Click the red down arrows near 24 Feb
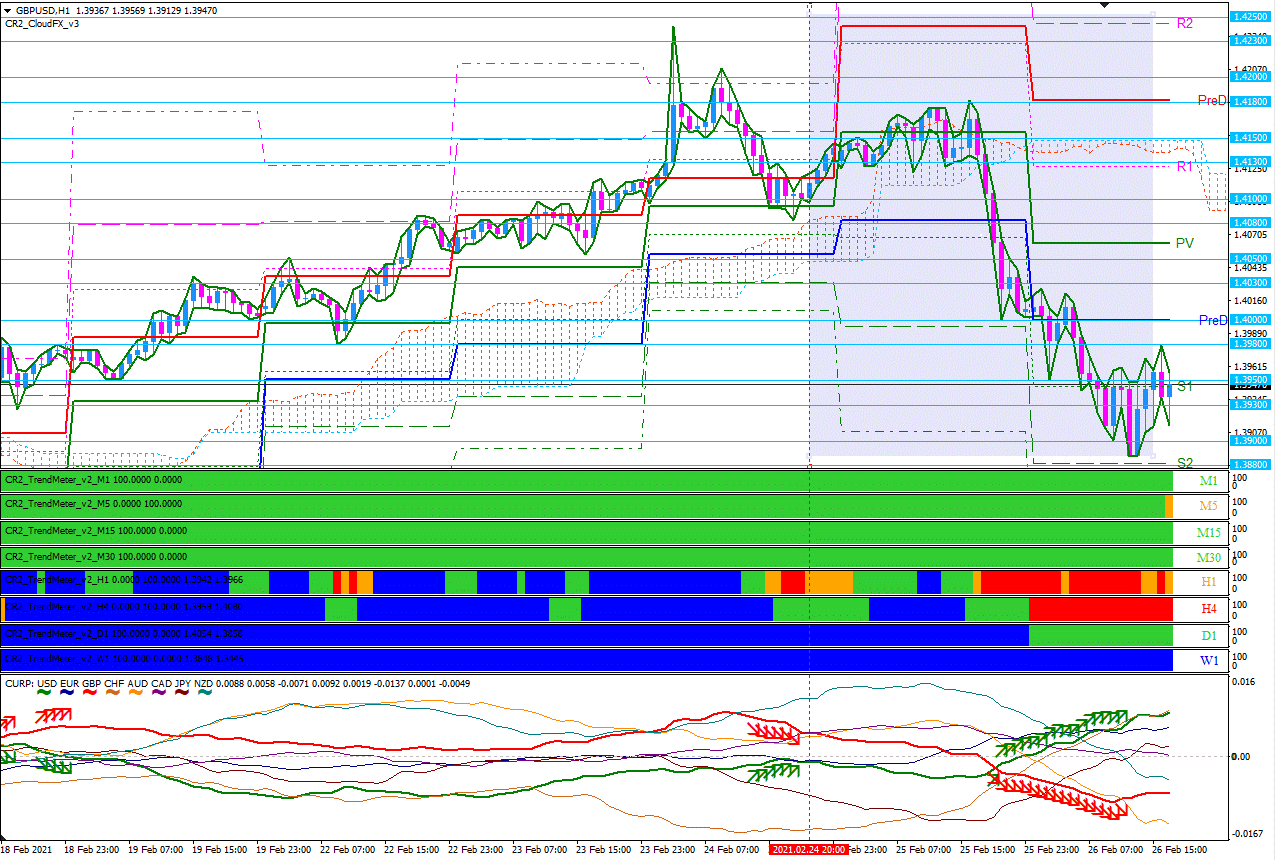The height and width of the screenshot is (860, 1276). (x=775, y=731)
